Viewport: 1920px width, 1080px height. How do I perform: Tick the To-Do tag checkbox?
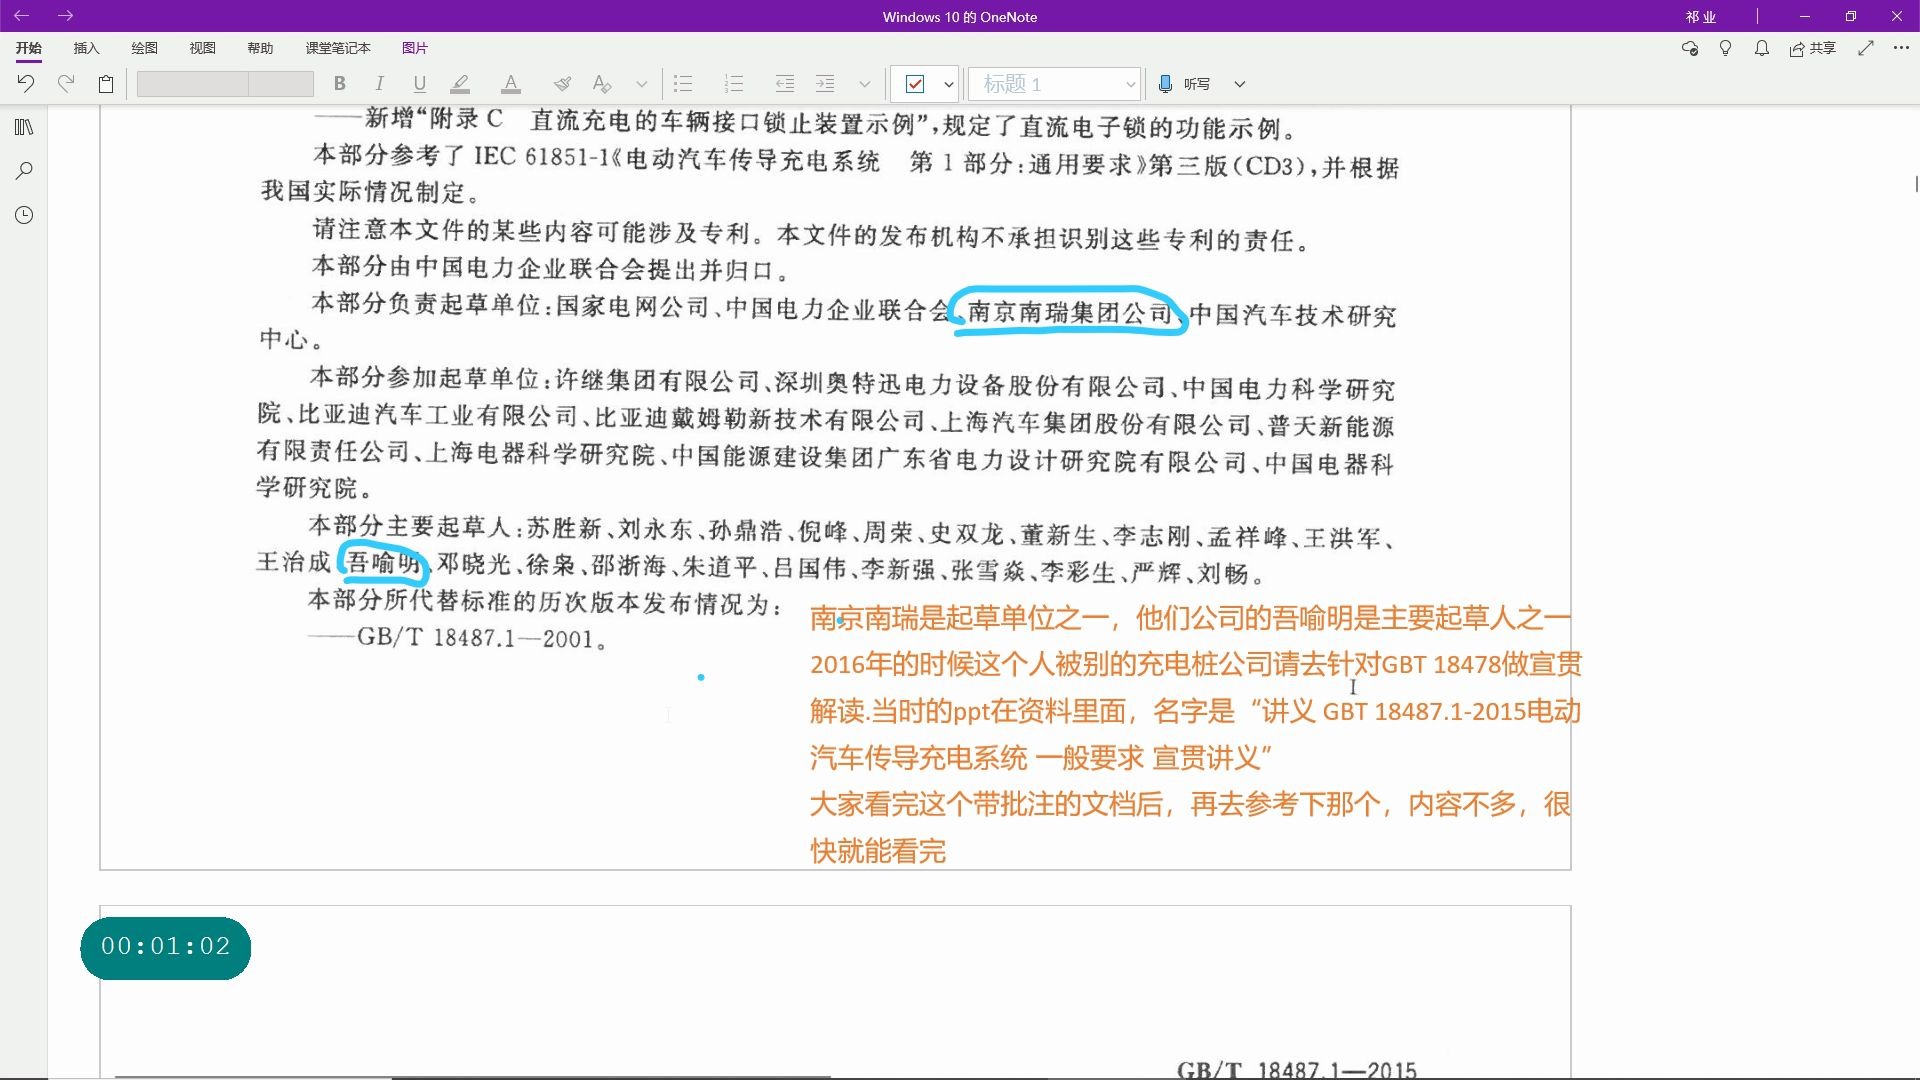tap(914, 84)
